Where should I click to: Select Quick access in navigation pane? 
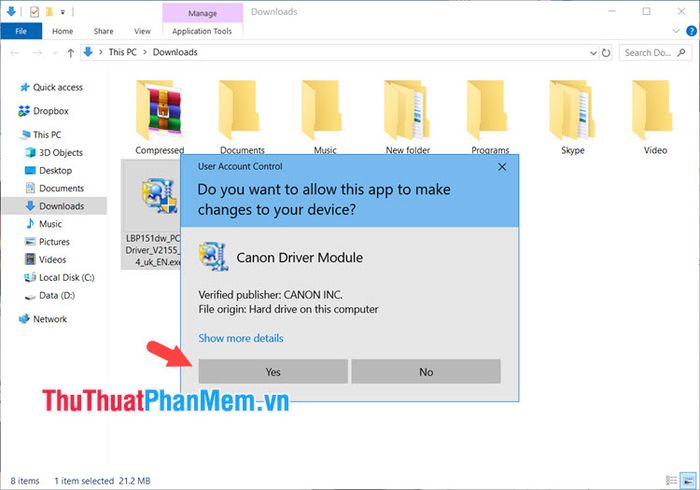pyautogui.click(x=58, y=87)
